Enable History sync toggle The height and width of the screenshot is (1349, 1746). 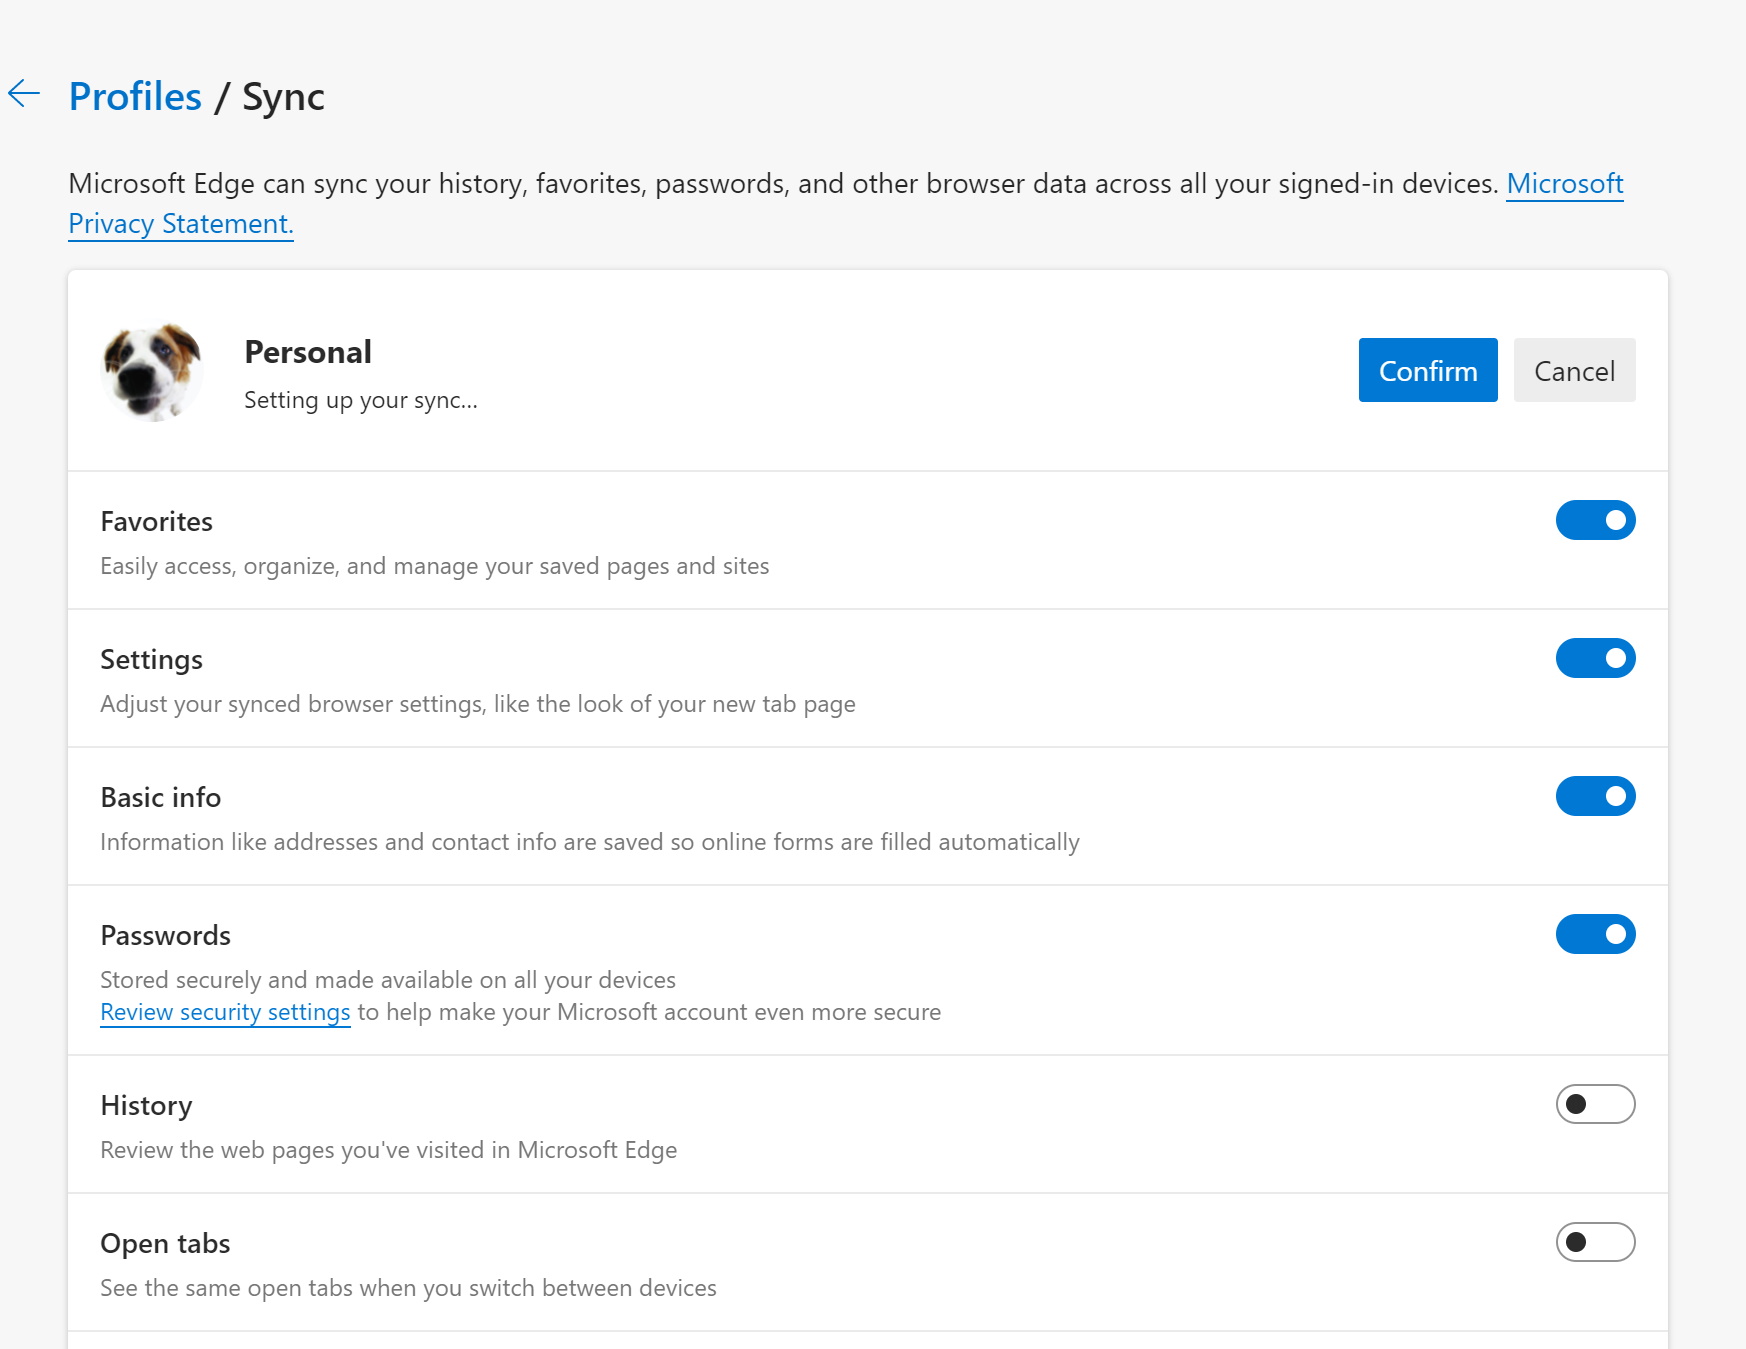1595,1104
